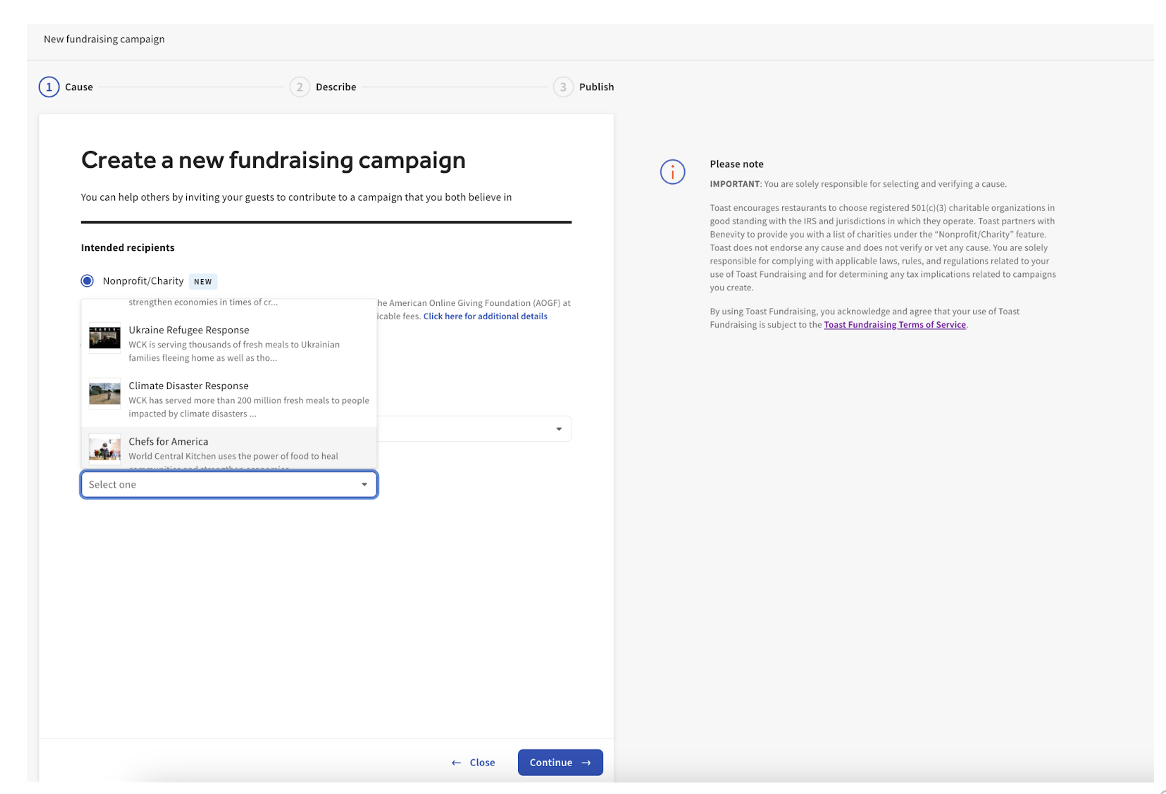Image resolution: width=1166 pixels, height=794 pixels.
Task: Open 'Click here for additional details' link
Action: coord(485,316)
